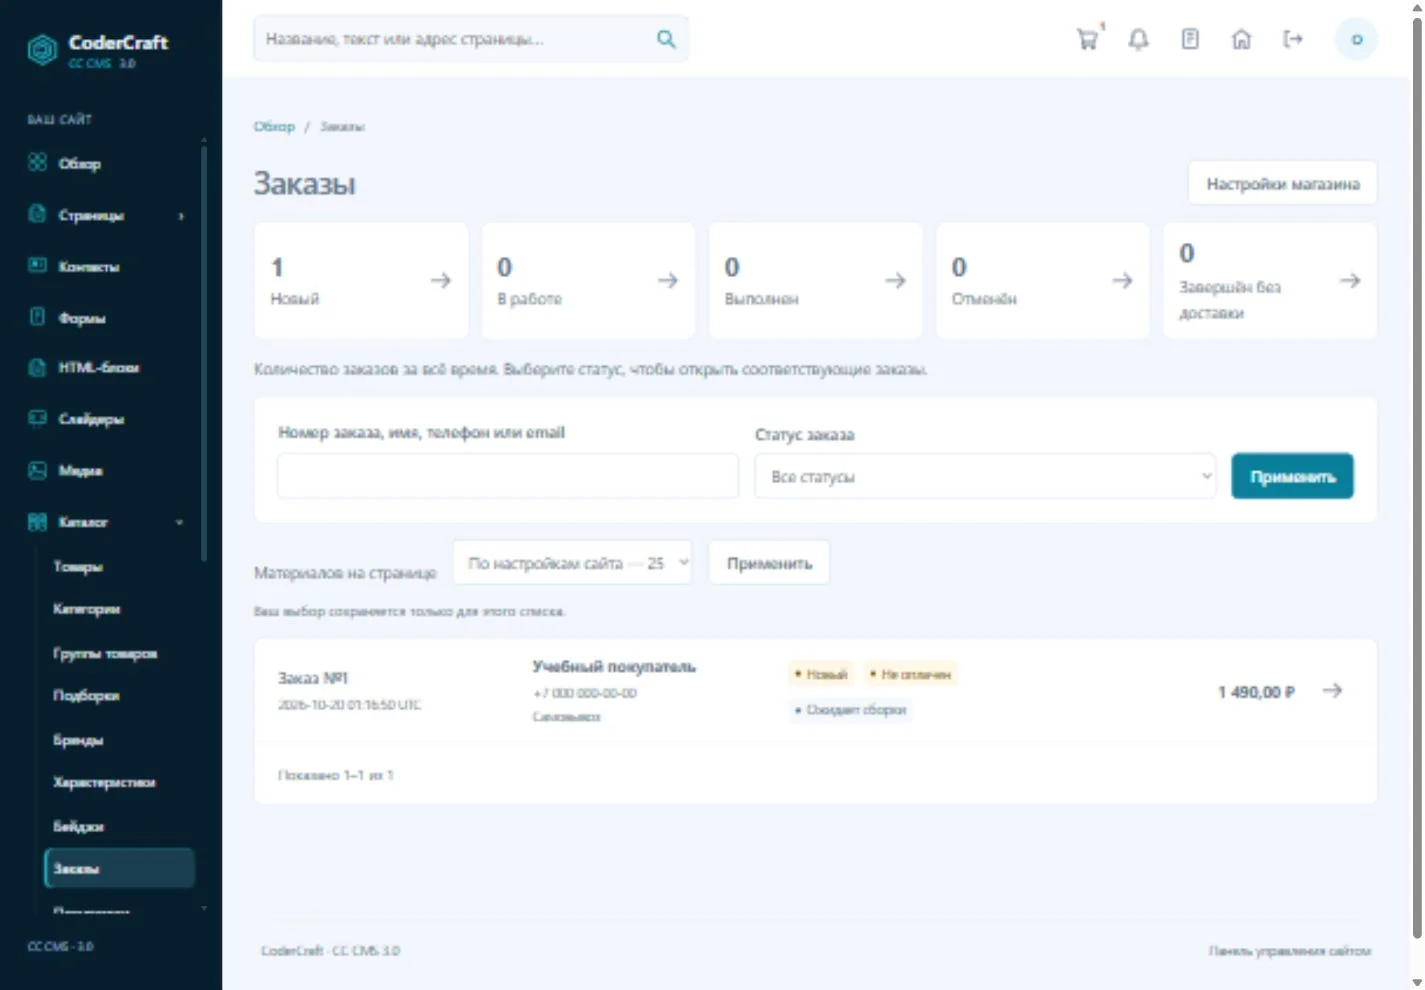The image size is (1425, 990).
Task: Click the white Применить per-page button
Action: click(x=769, y=563)
